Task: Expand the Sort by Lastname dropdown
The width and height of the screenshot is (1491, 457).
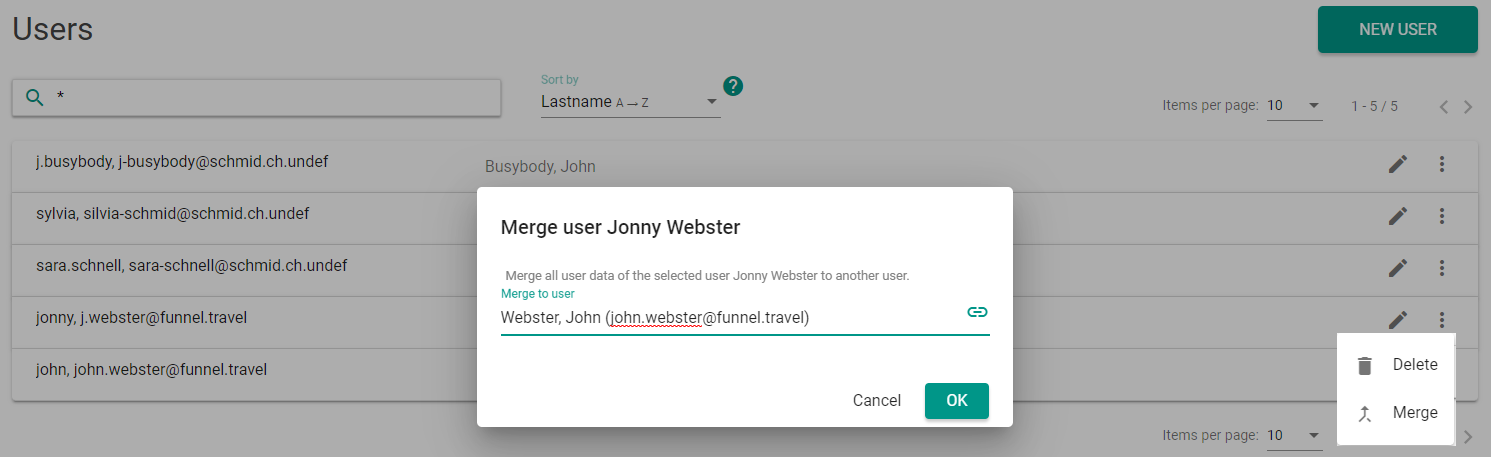Action: point(630,102)
